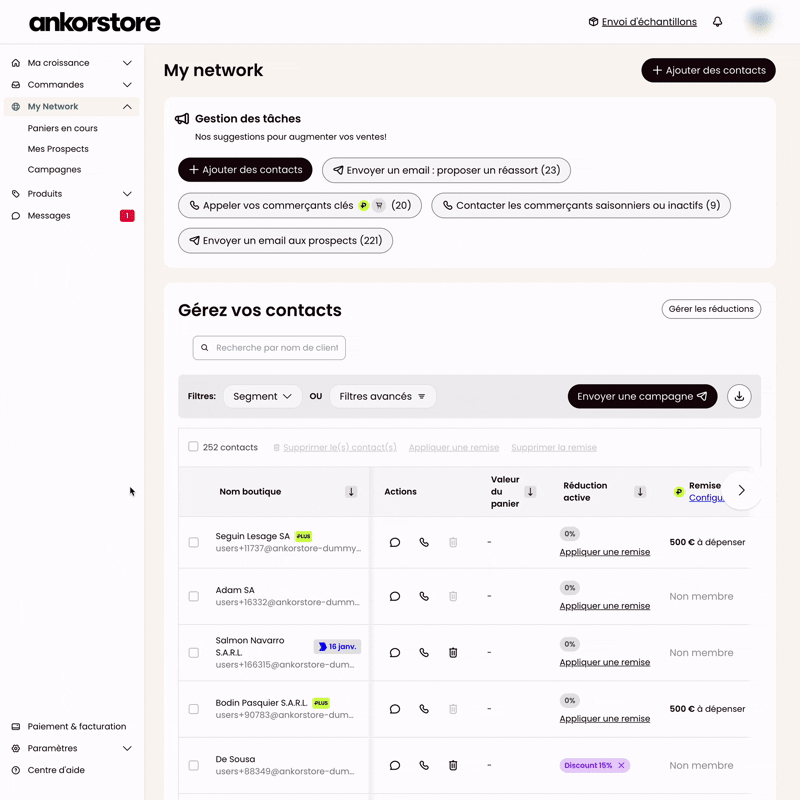This screenshot has height=800, width=800.
Task: Click Envoyer une campagne button
Action: [x=642, y=396]
